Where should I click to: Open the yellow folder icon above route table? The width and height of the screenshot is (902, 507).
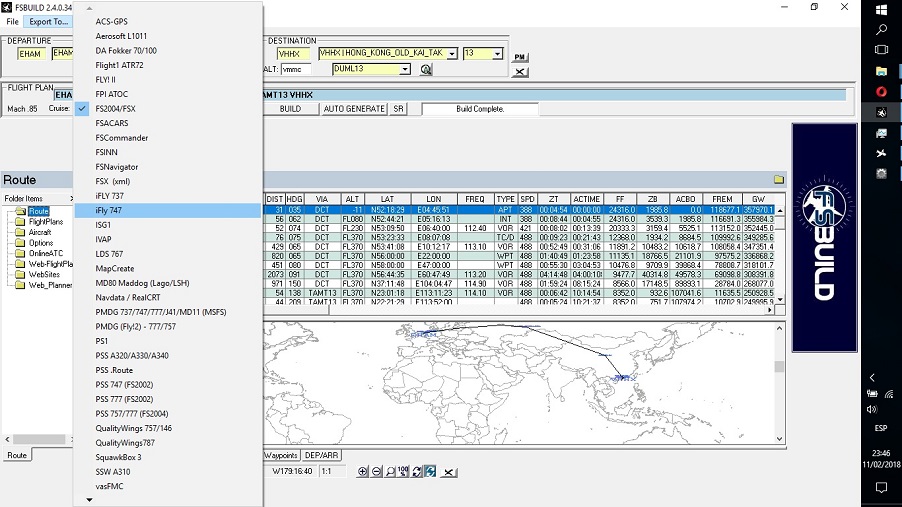[779, 180]
